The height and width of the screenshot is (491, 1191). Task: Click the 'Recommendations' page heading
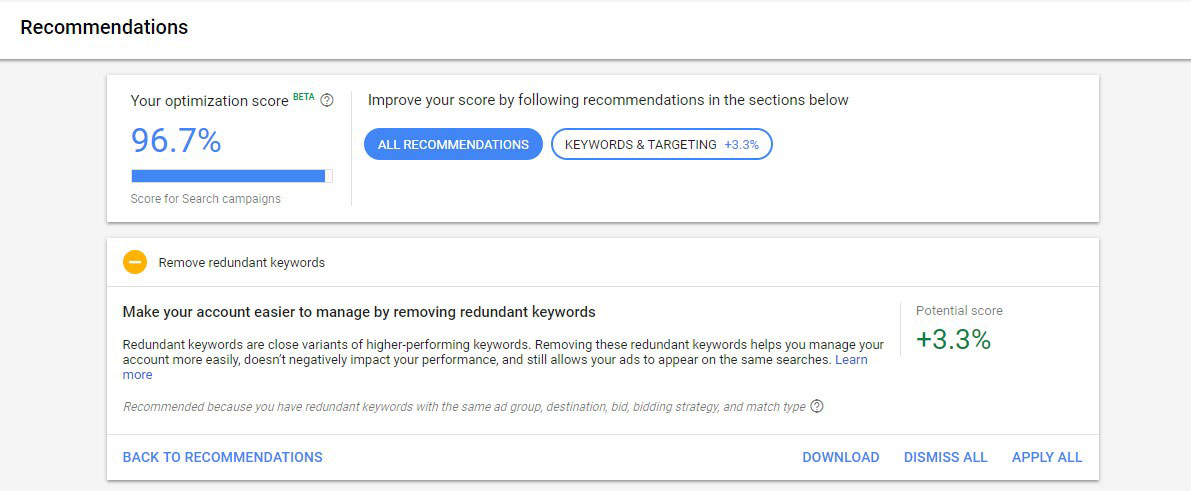(x=104, y=28)
